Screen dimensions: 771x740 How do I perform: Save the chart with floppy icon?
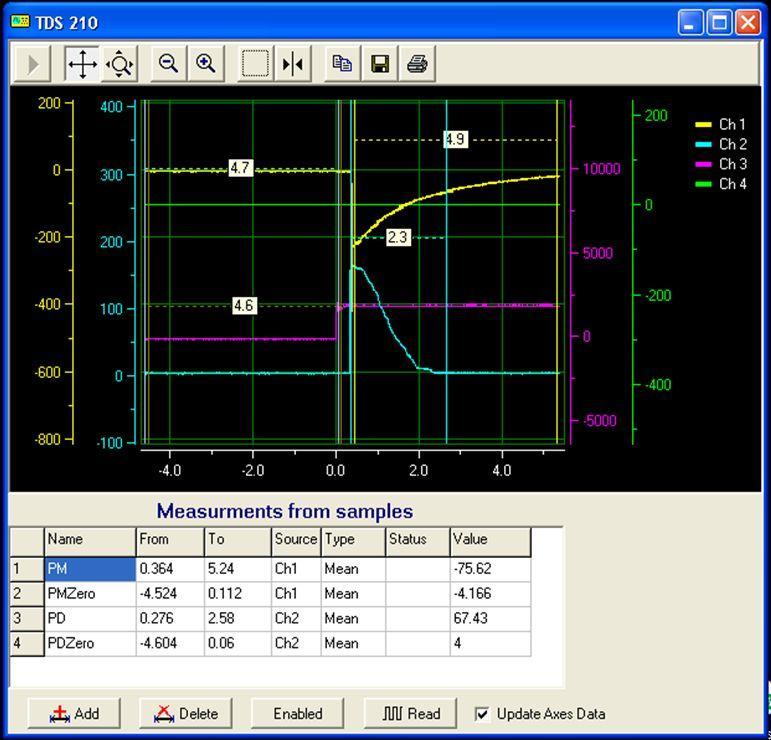(x=380, y=64)
